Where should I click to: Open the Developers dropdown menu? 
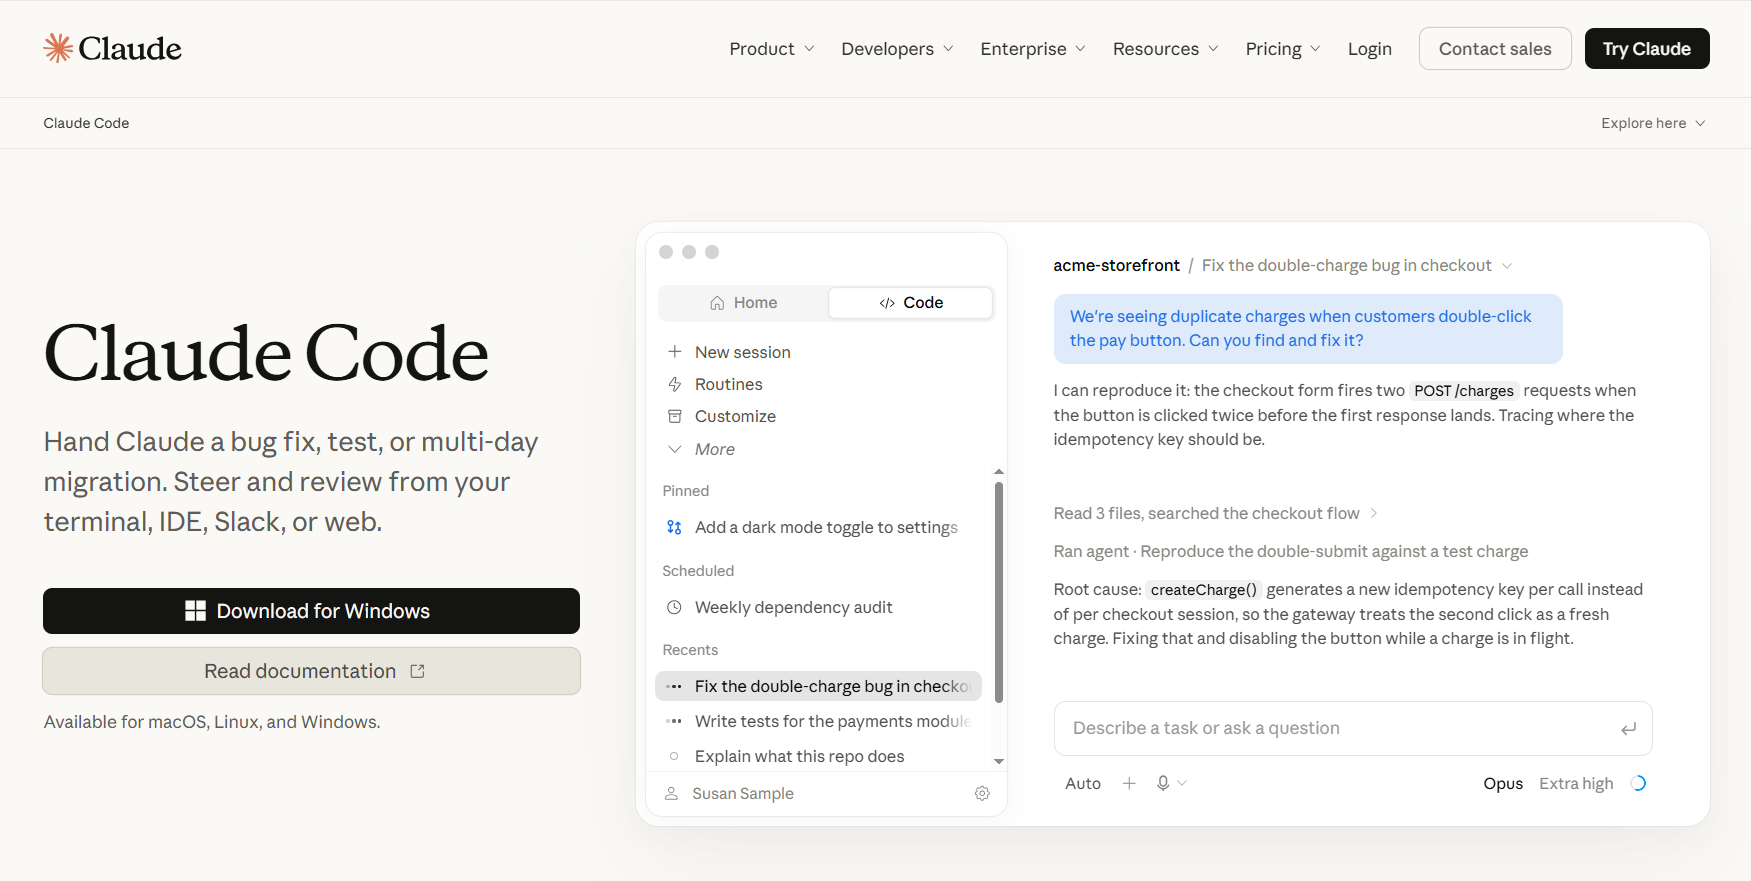(898, 49)
